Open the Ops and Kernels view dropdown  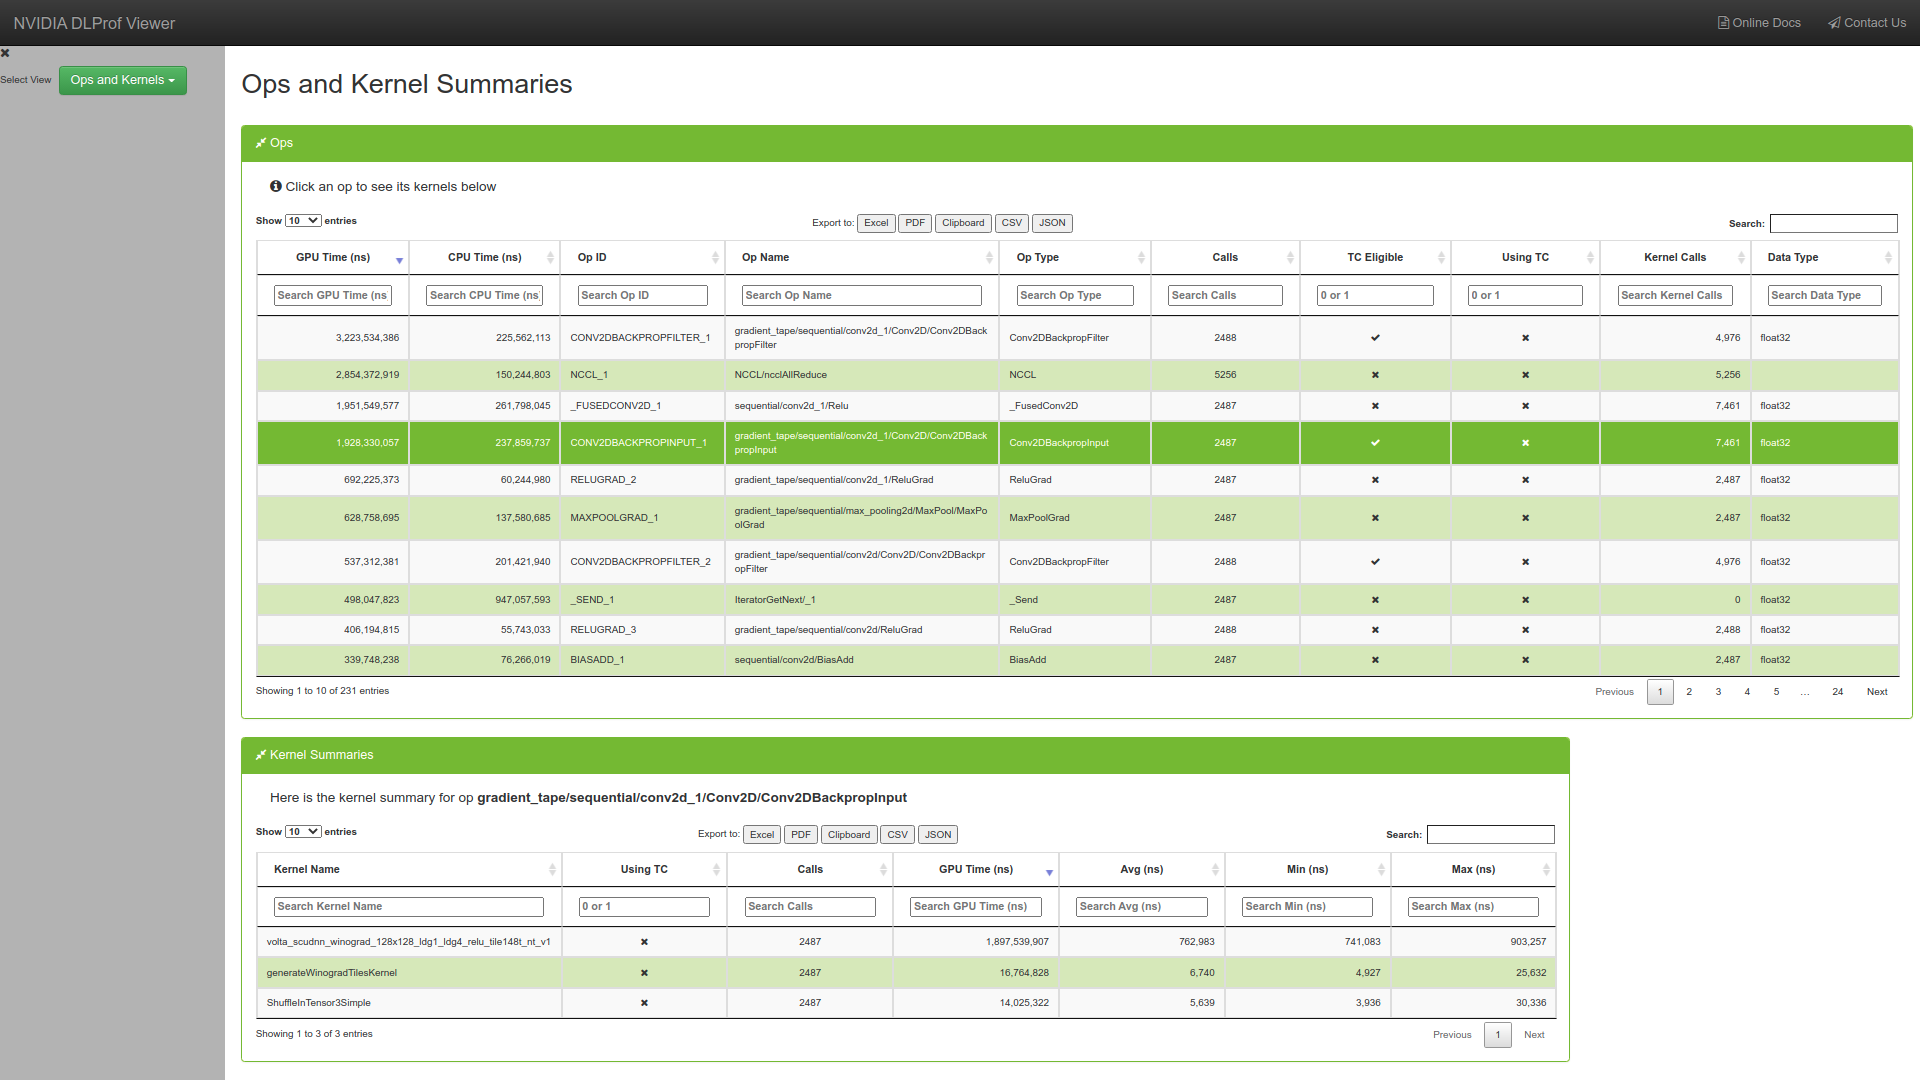123,80
